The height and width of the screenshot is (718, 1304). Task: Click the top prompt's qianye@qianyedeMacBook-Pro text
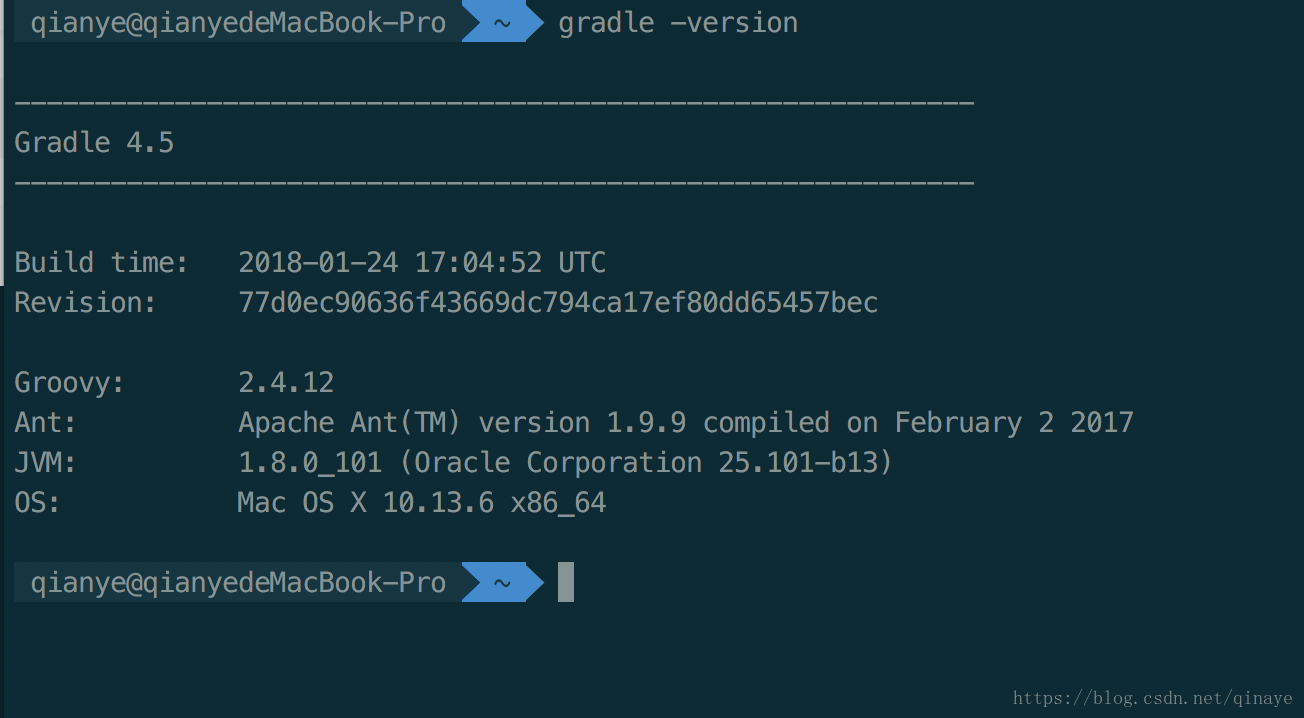[238, 23]
